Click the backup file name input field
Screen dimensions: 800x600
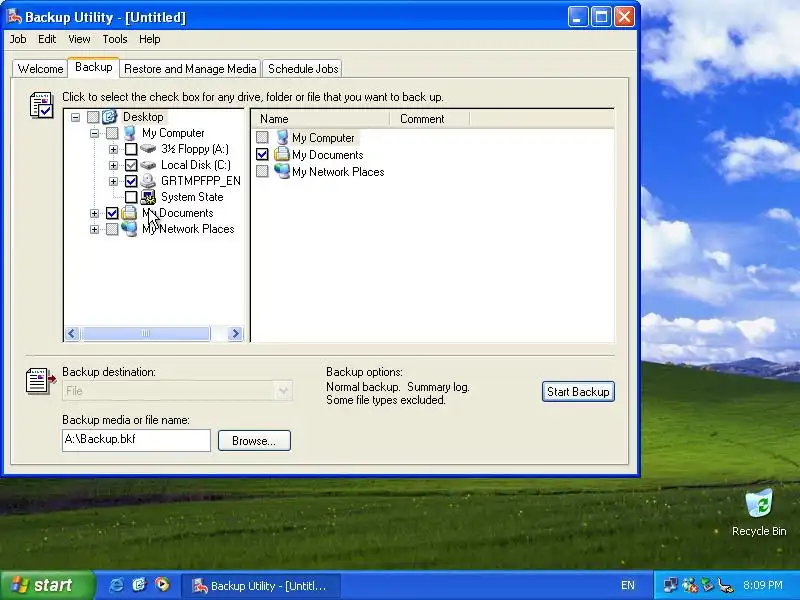(x=136, y=440)
